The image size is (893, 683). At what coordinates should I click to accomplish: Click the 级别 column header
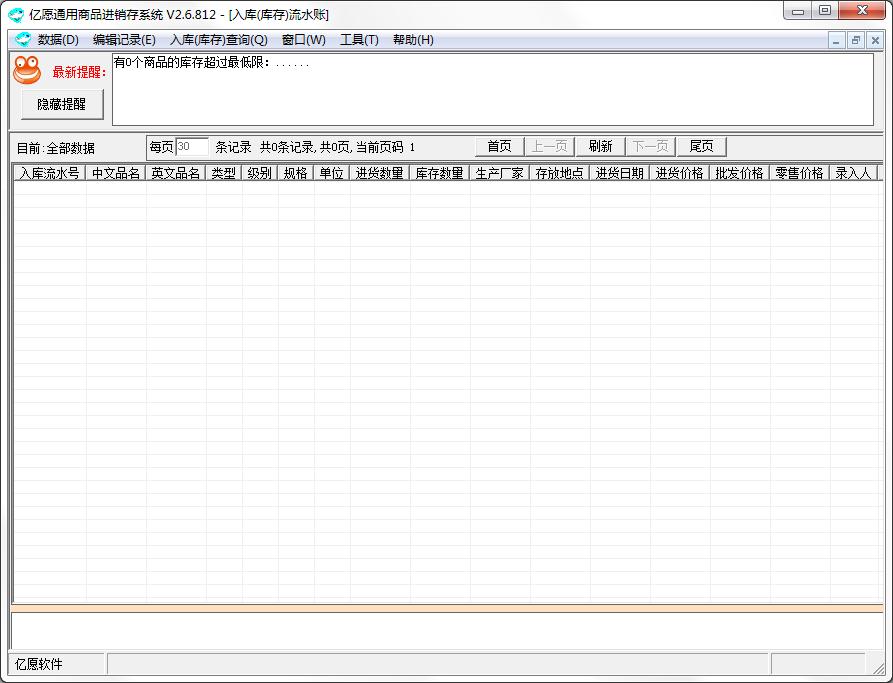[259, 173]
